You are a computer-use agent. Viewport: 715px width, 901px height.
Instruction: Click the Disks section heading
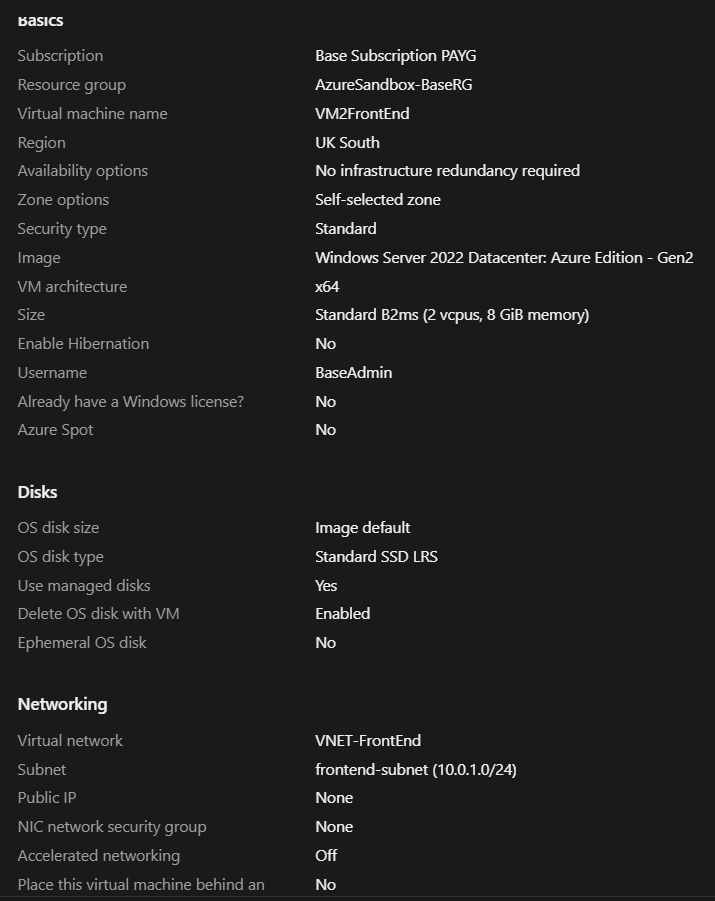coord(38,492)
